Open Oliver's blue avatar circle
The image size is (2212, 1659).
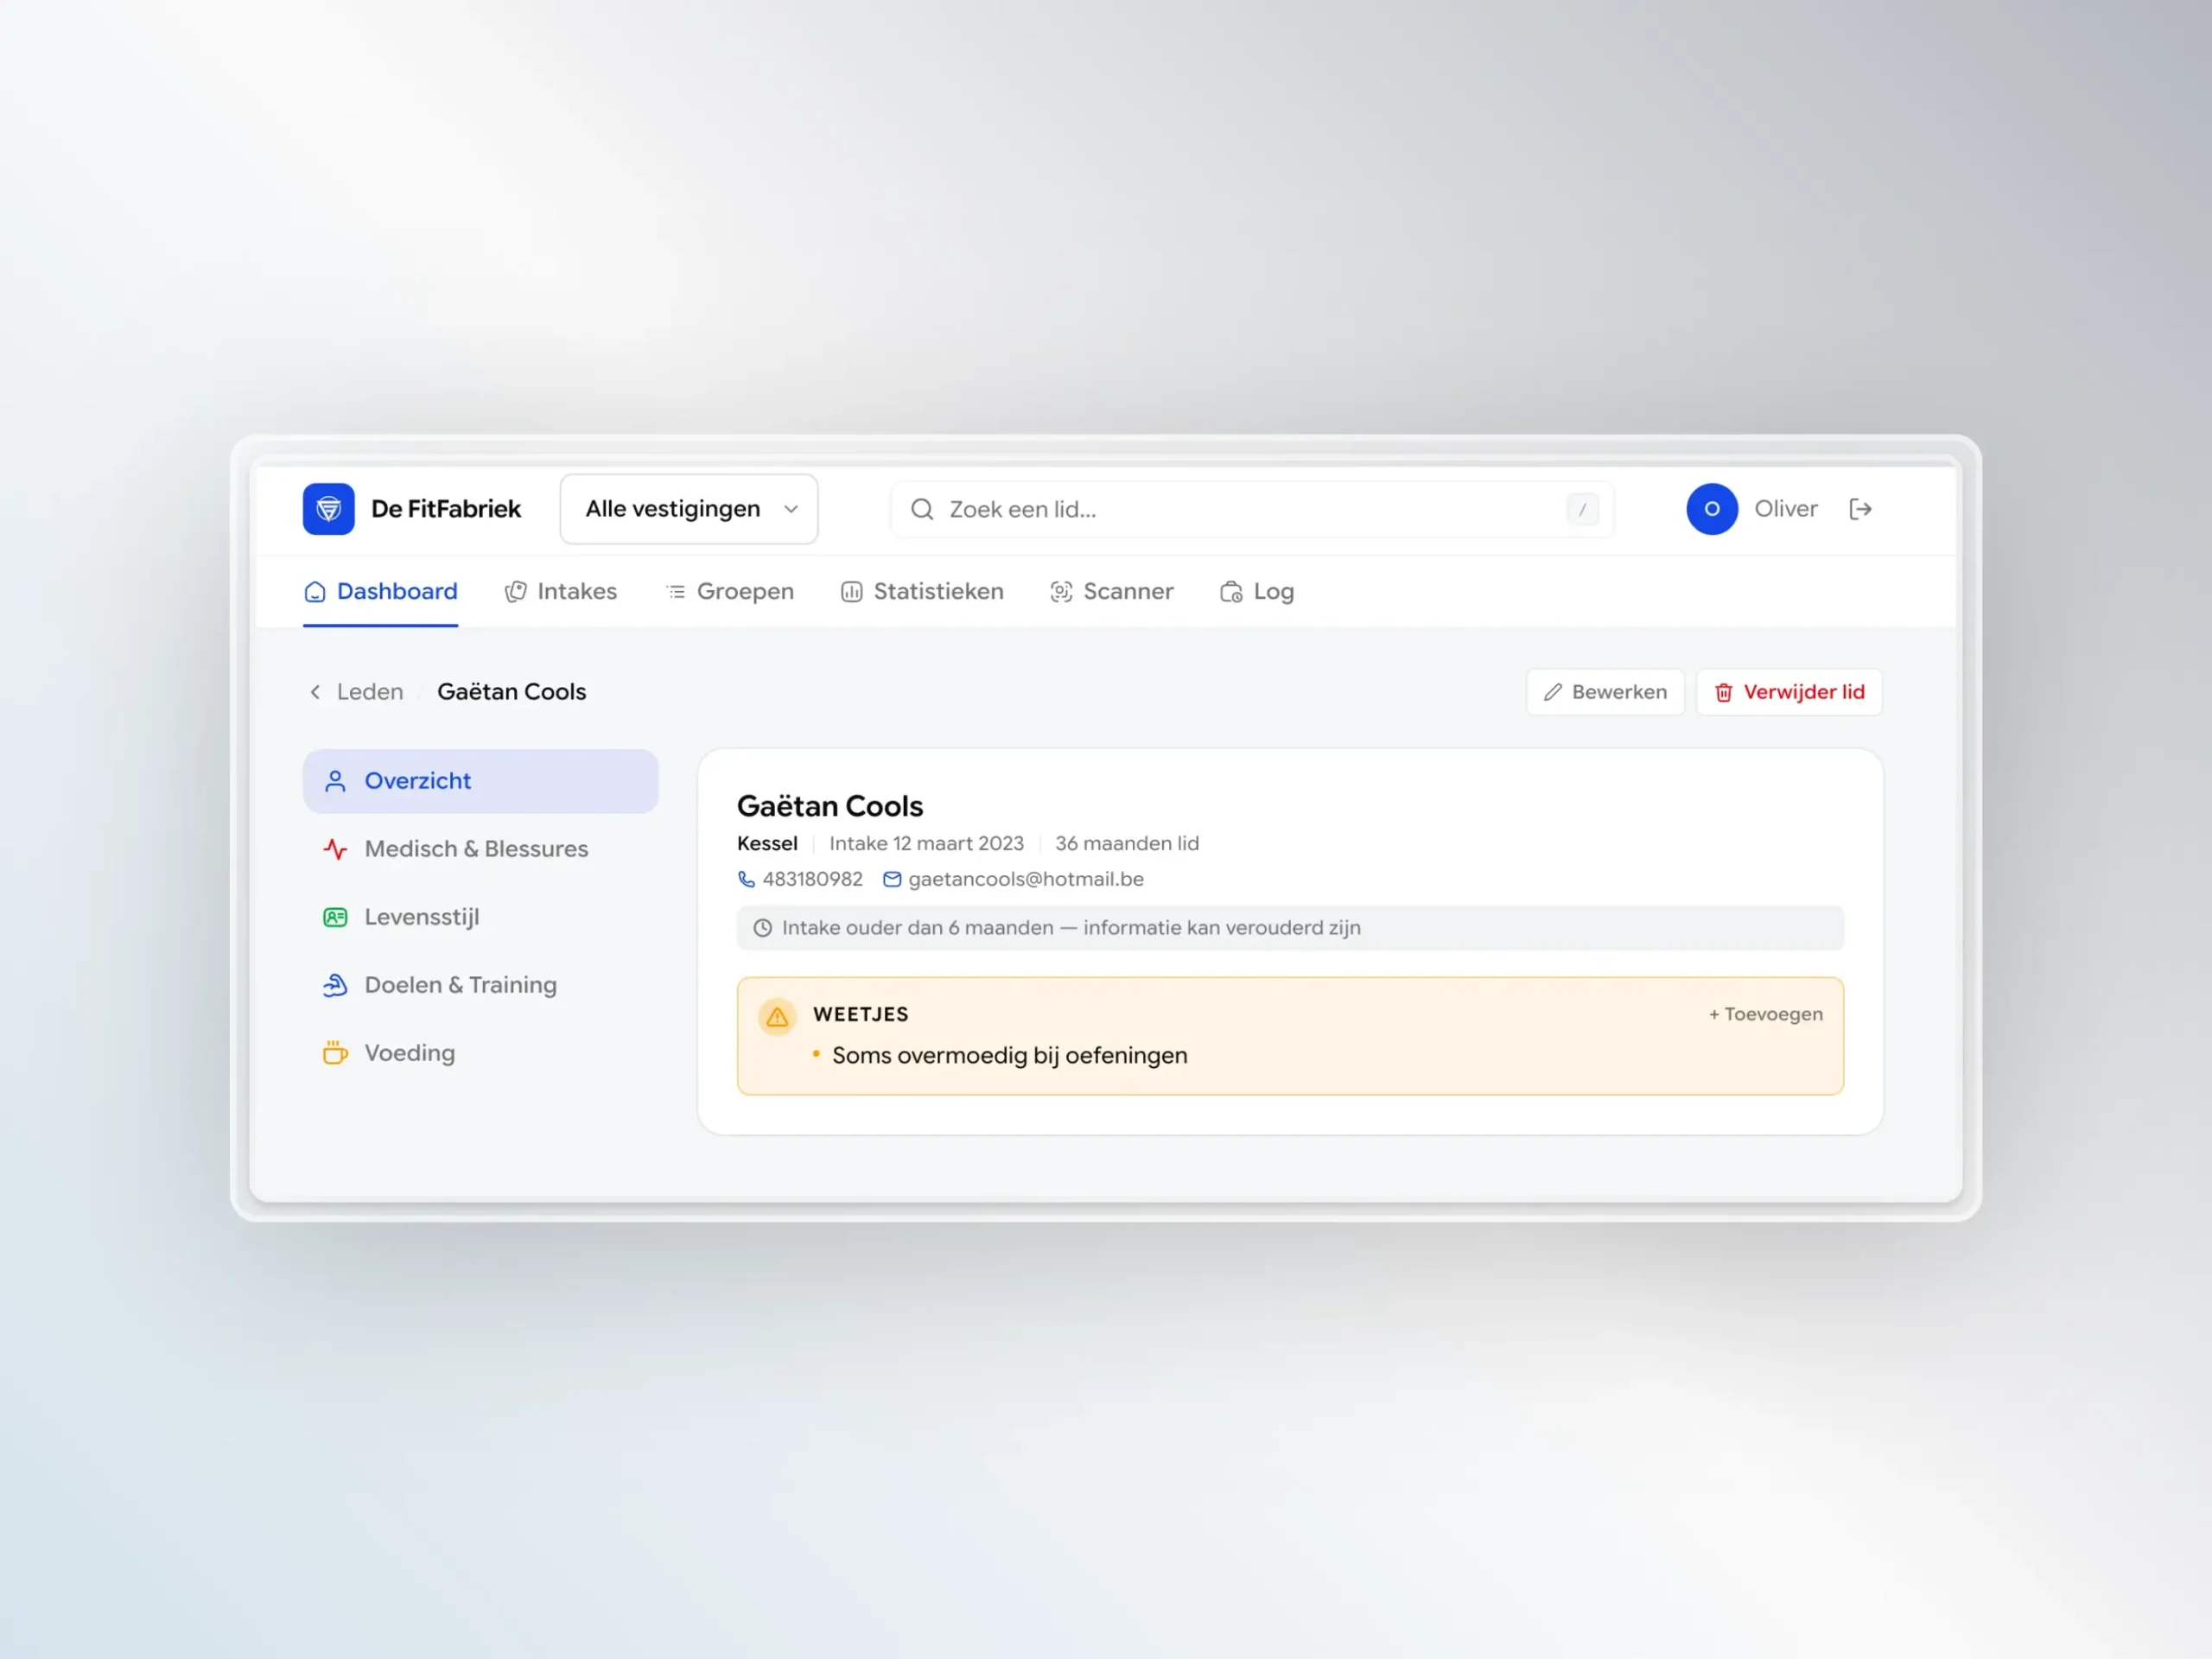[1712, 509]
